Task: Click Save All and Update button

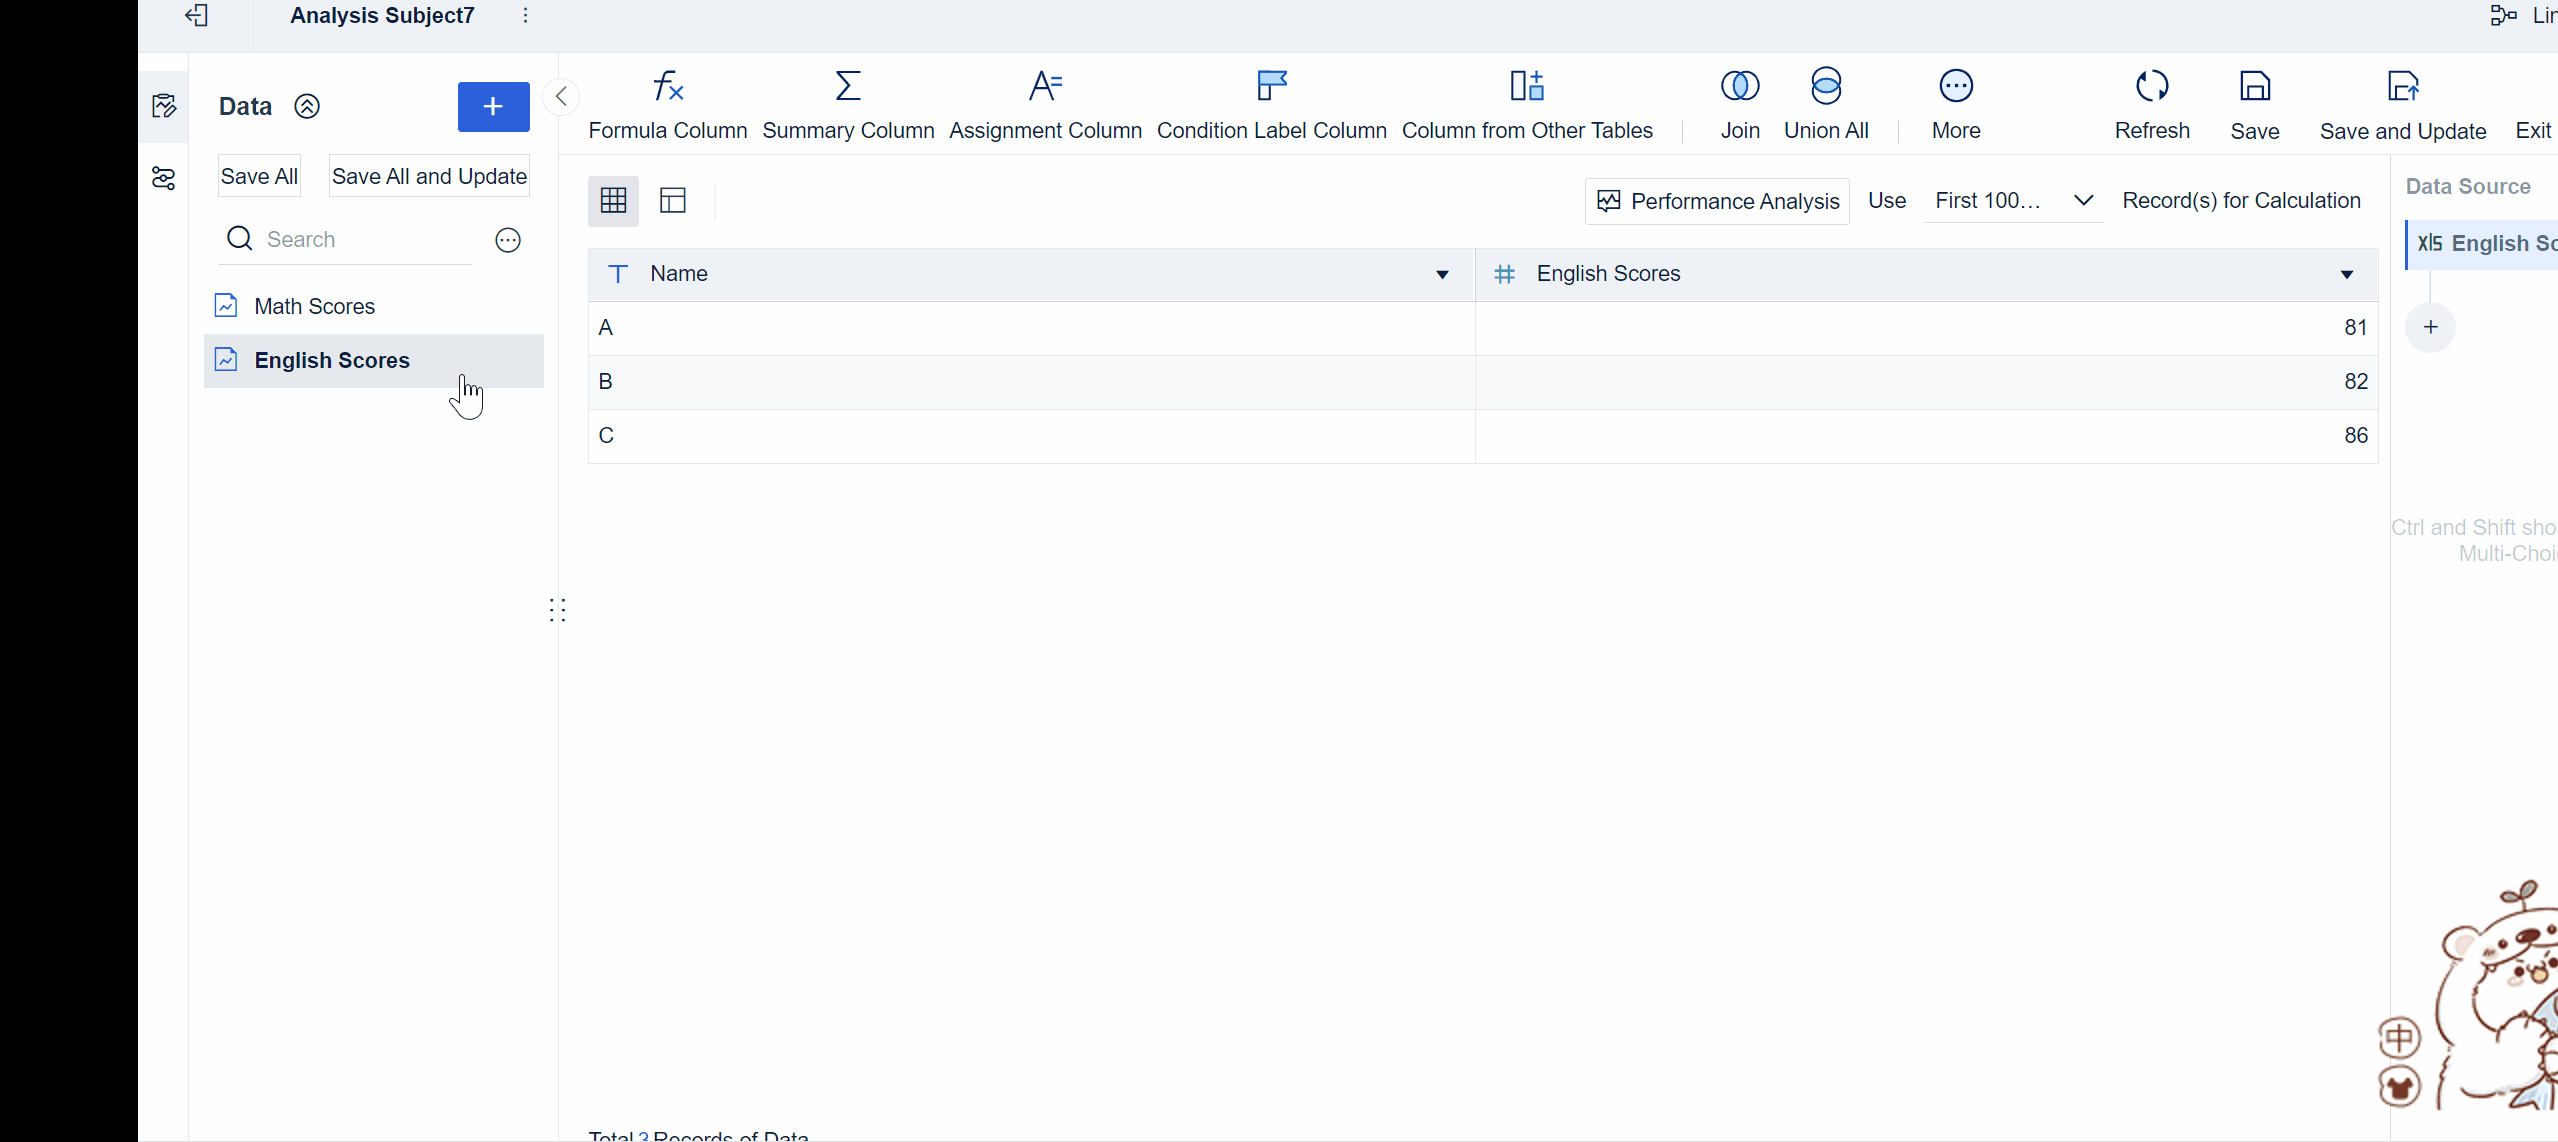Action: (429, 176)
